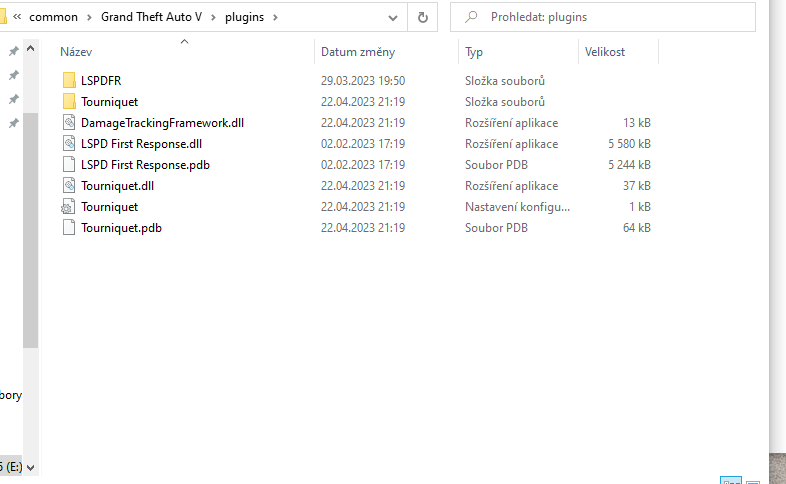
Task: Select the Tourniquet.pdb file icon
Action: click(69, 227)
